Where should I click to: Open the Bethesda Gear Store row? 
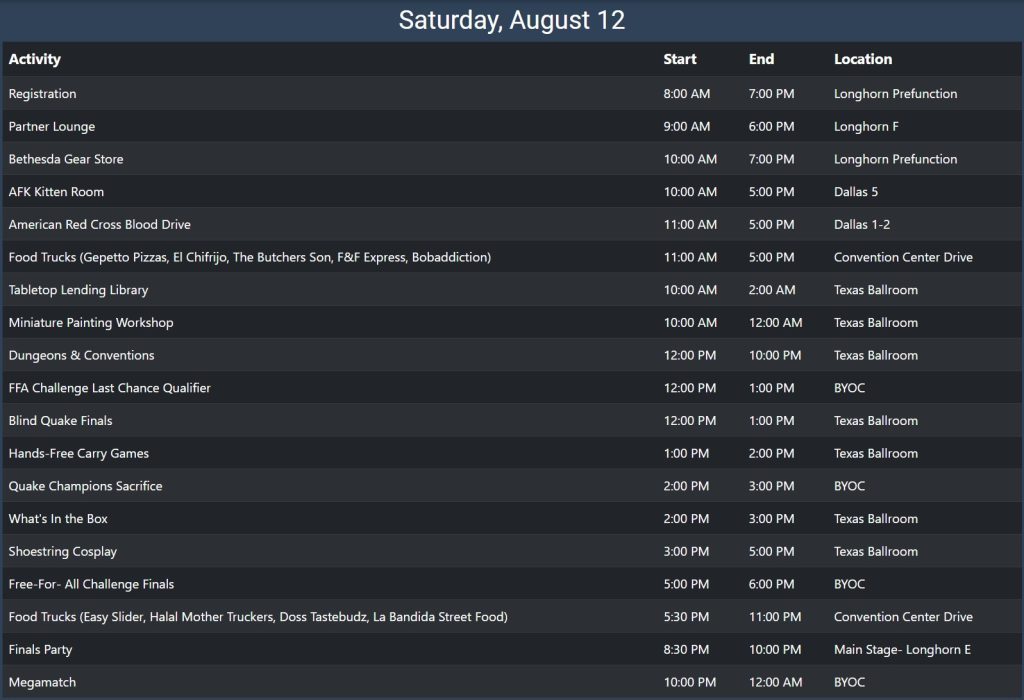click(x=512, y=159)
